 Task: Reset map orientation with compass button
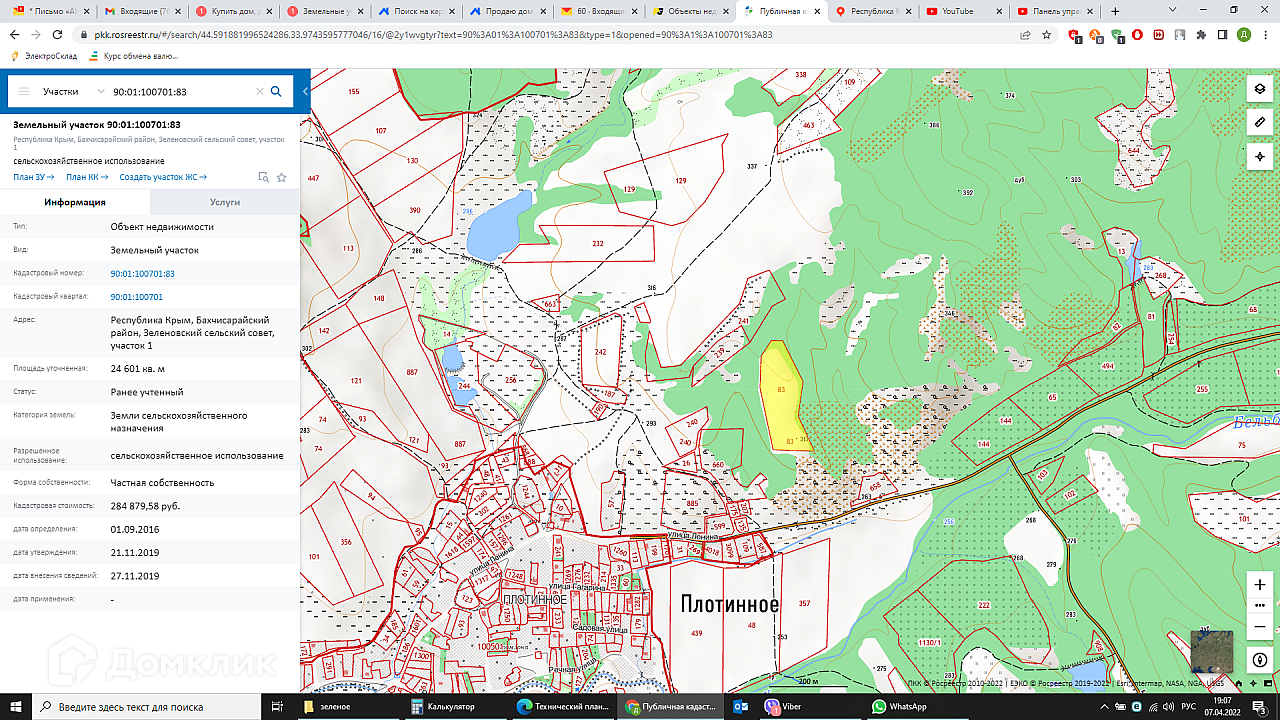point(1259,660)
